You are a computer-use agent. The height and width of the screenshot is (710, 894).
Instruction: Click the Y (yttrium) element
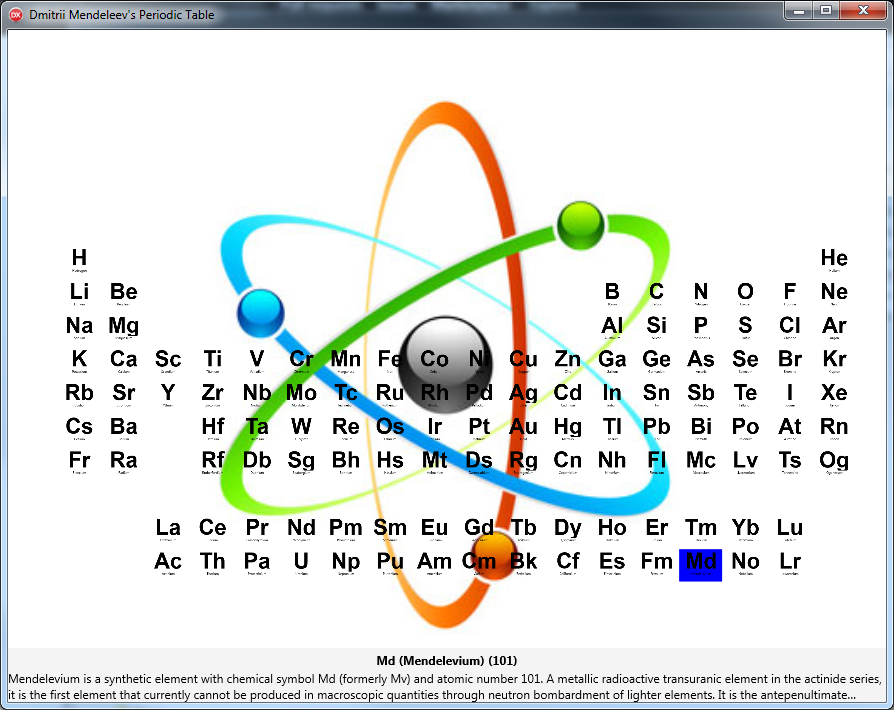(168, 394)
